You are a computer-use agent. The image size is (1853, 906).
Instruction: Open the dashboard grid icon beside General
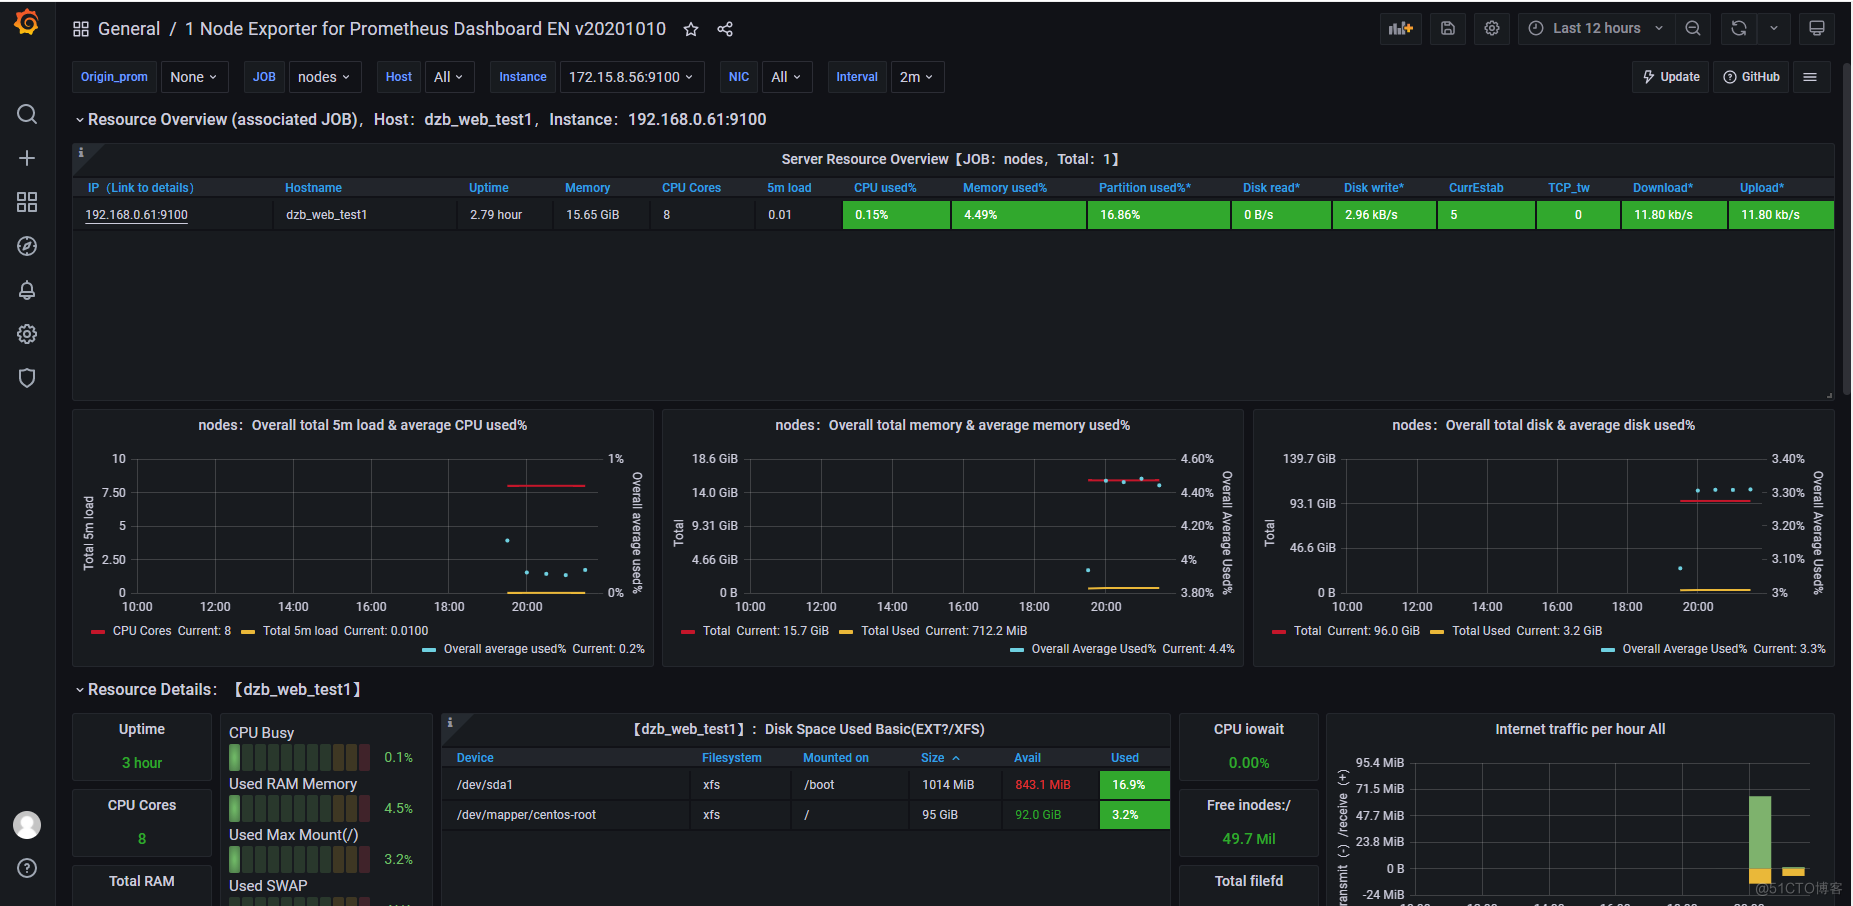click(81, 29)
